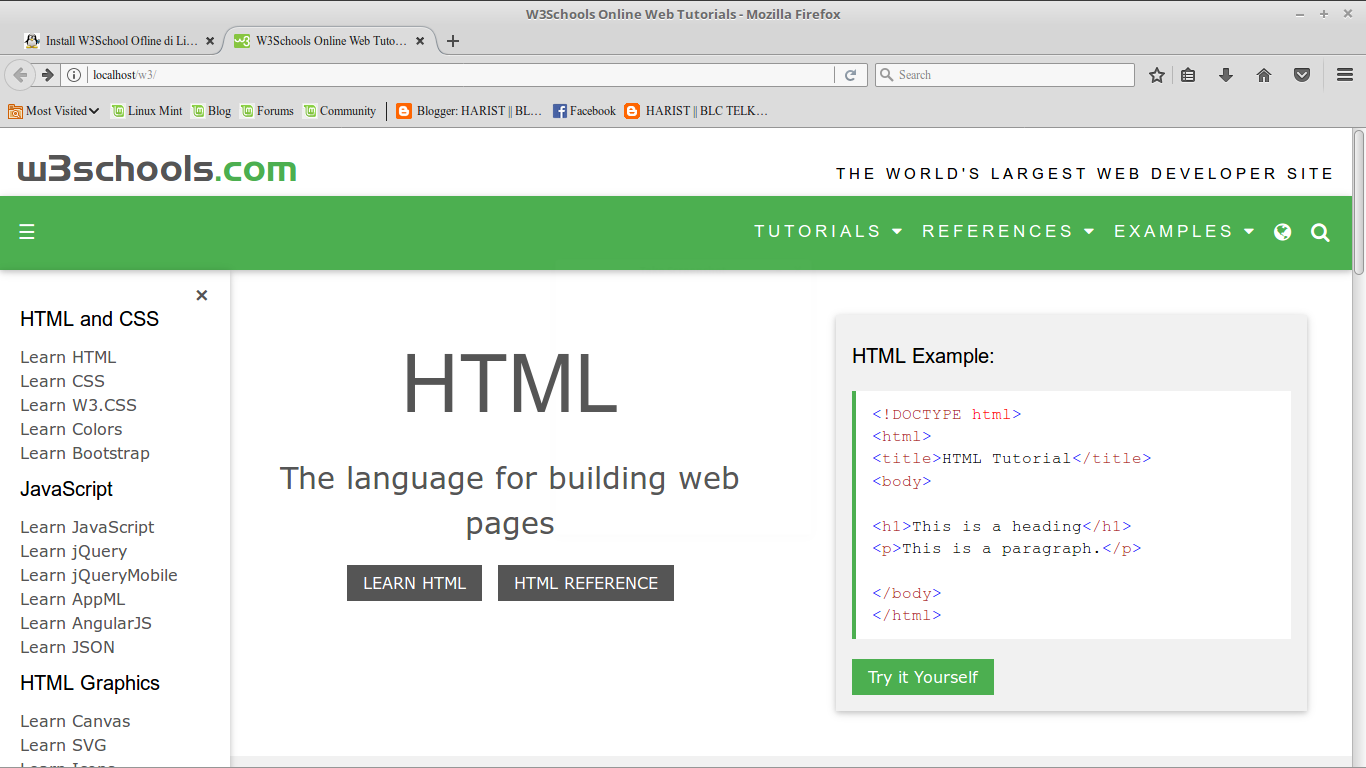Open the Learn jQuery sidebar link
This screenshot has height=768, width=1366.
coord(73,551)
